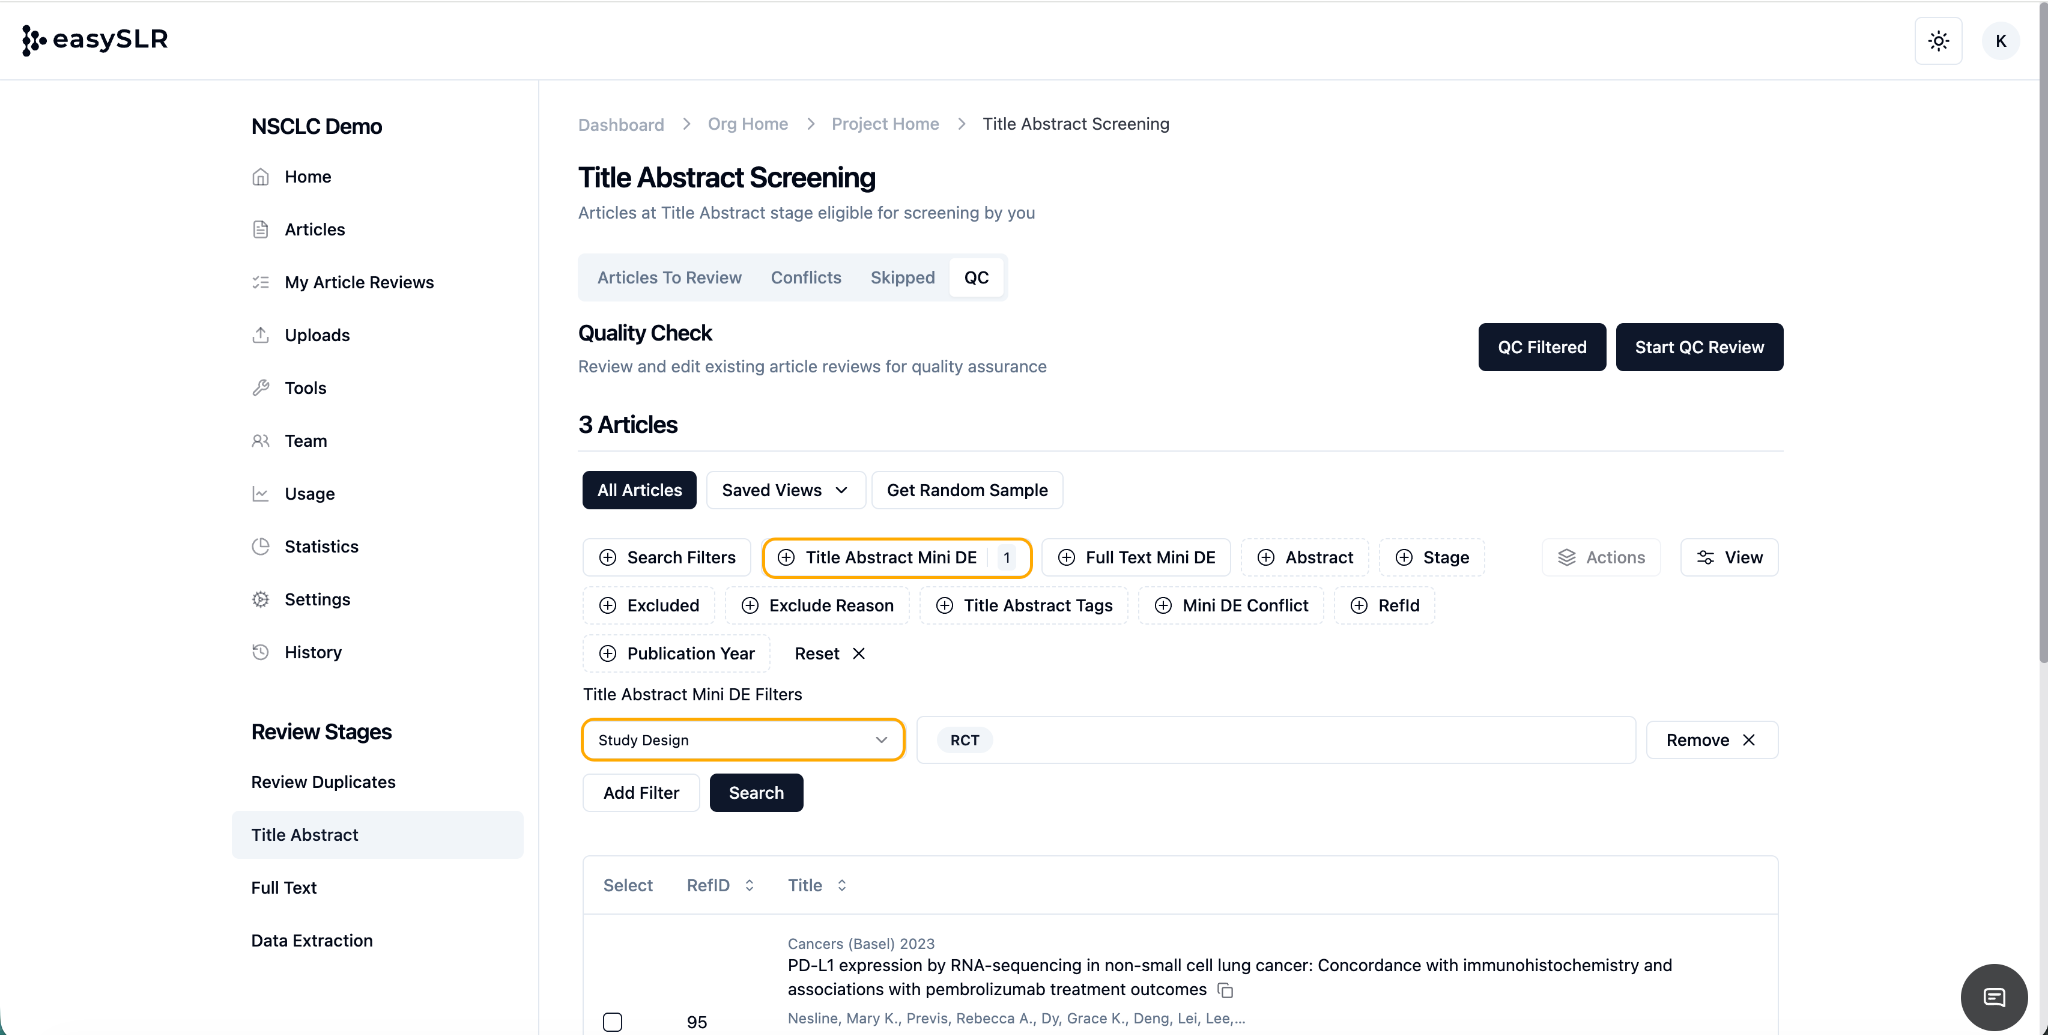Select the checkbox for article 95
Screen dimensions: 2048x1035
tap(613, 1021)
